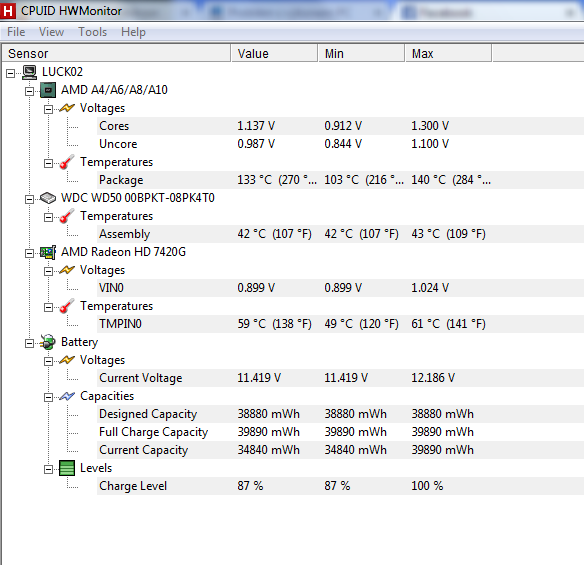Image resolution: width=584 pixels, height=565 pixels.
Task: Click the Cores value 1.137 V
Action: pyautogui.click(x=256, y=126)
